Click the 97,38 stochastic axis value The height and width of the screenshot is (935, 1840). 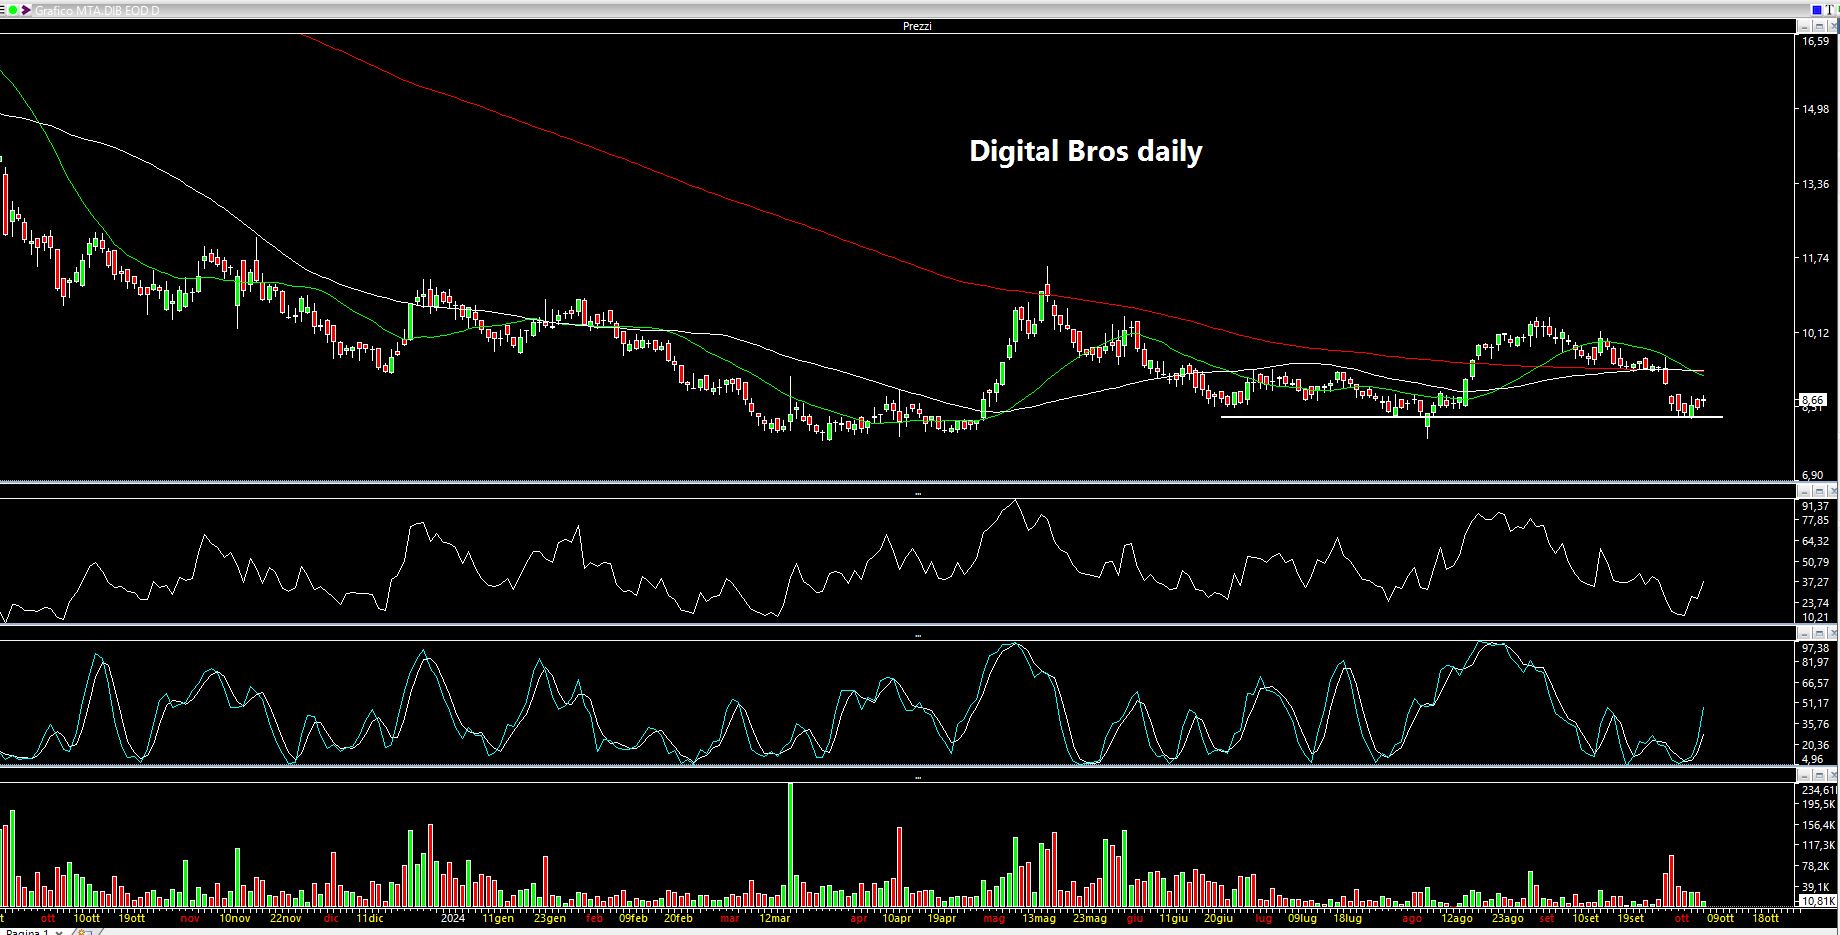pos(1815,648)
